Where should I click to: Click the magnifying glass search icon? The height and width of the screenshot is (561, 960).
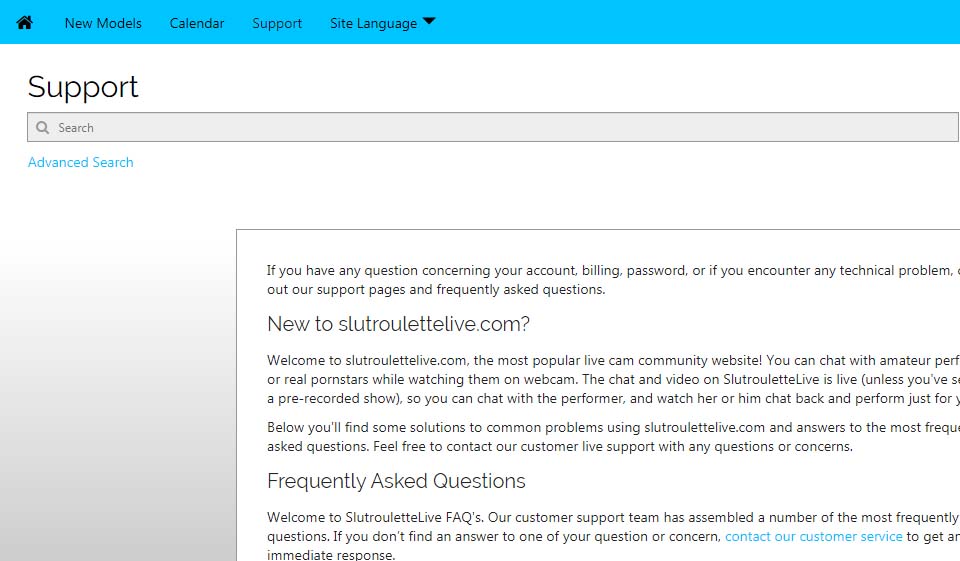42,128
